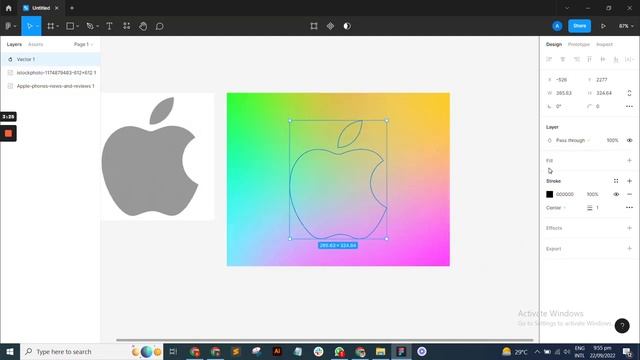This screenshot has height=360, width=640.
Task: Open a new tab with plus
Action: (x=72, y=8)
